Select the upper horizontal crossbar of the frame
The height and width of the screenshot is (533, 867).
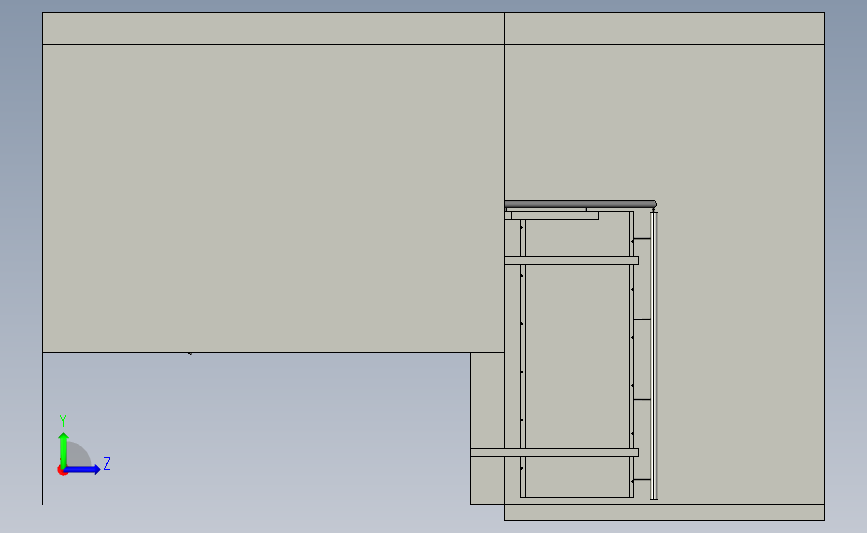[571, 260]
